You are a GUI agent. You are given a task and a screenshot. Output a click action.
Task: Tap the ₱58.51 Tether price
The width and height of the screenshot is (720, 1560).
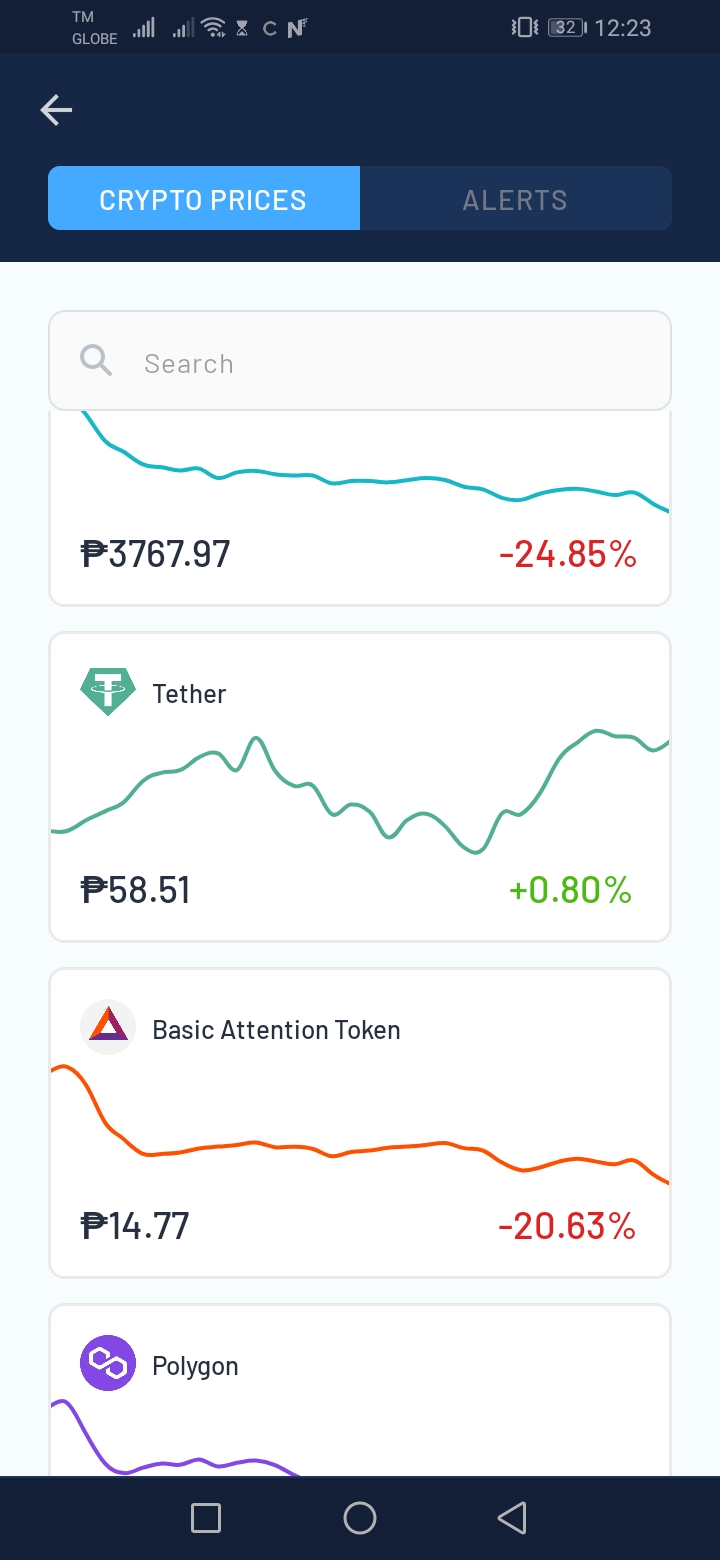point(135,889)
